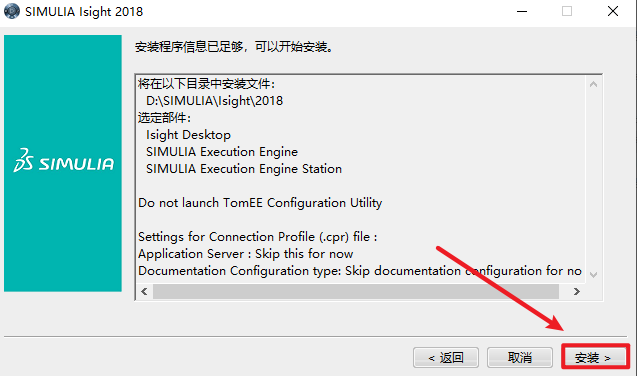637x376 pixels.
Task: Start installation with the 安装 button
Action: [595, 357]
